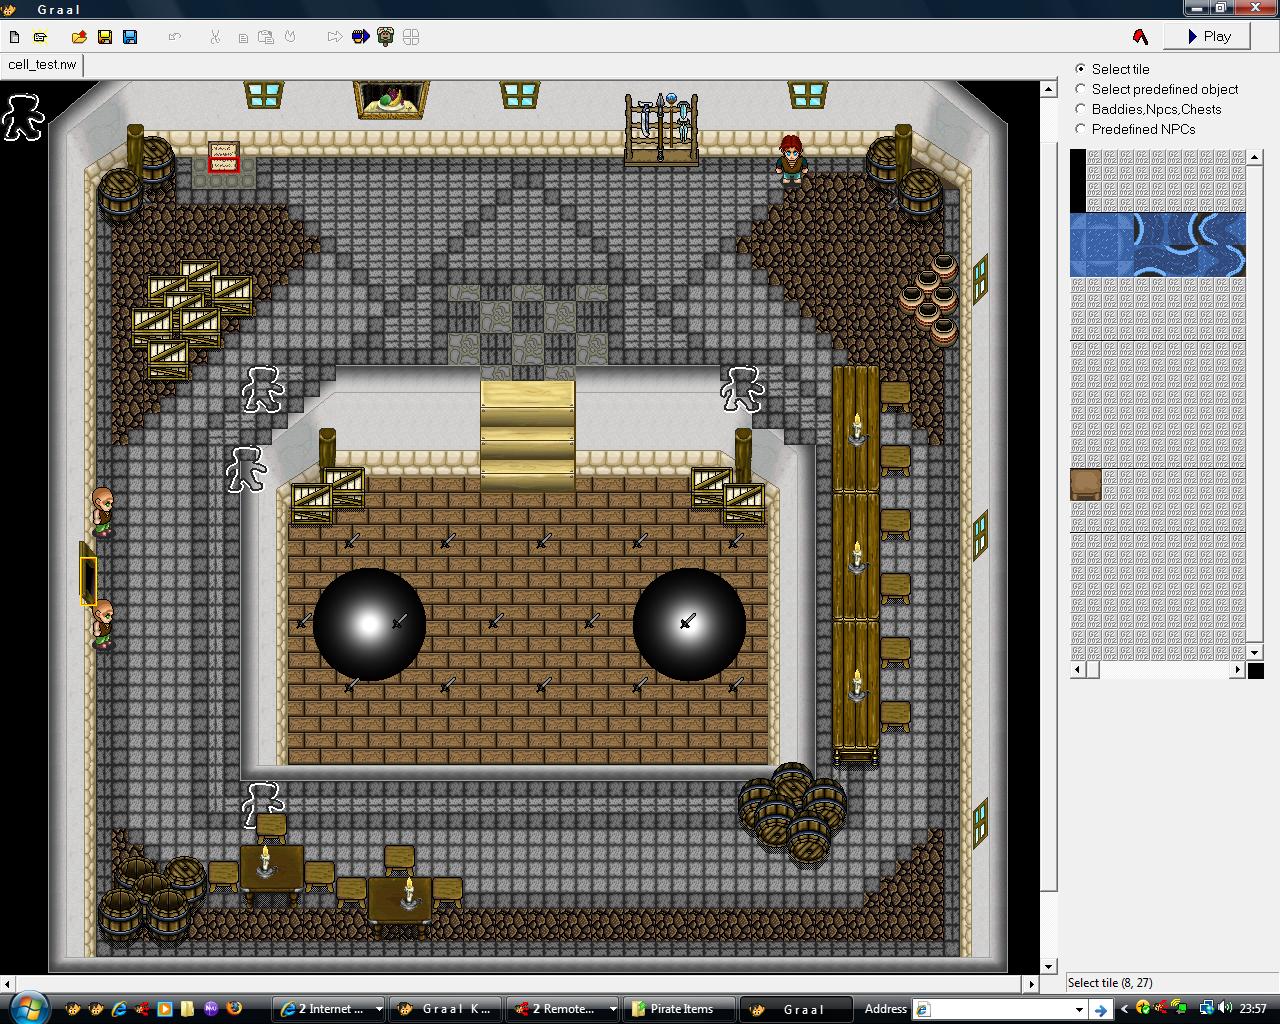Click the Cut scissors icon

pos(214,37)
